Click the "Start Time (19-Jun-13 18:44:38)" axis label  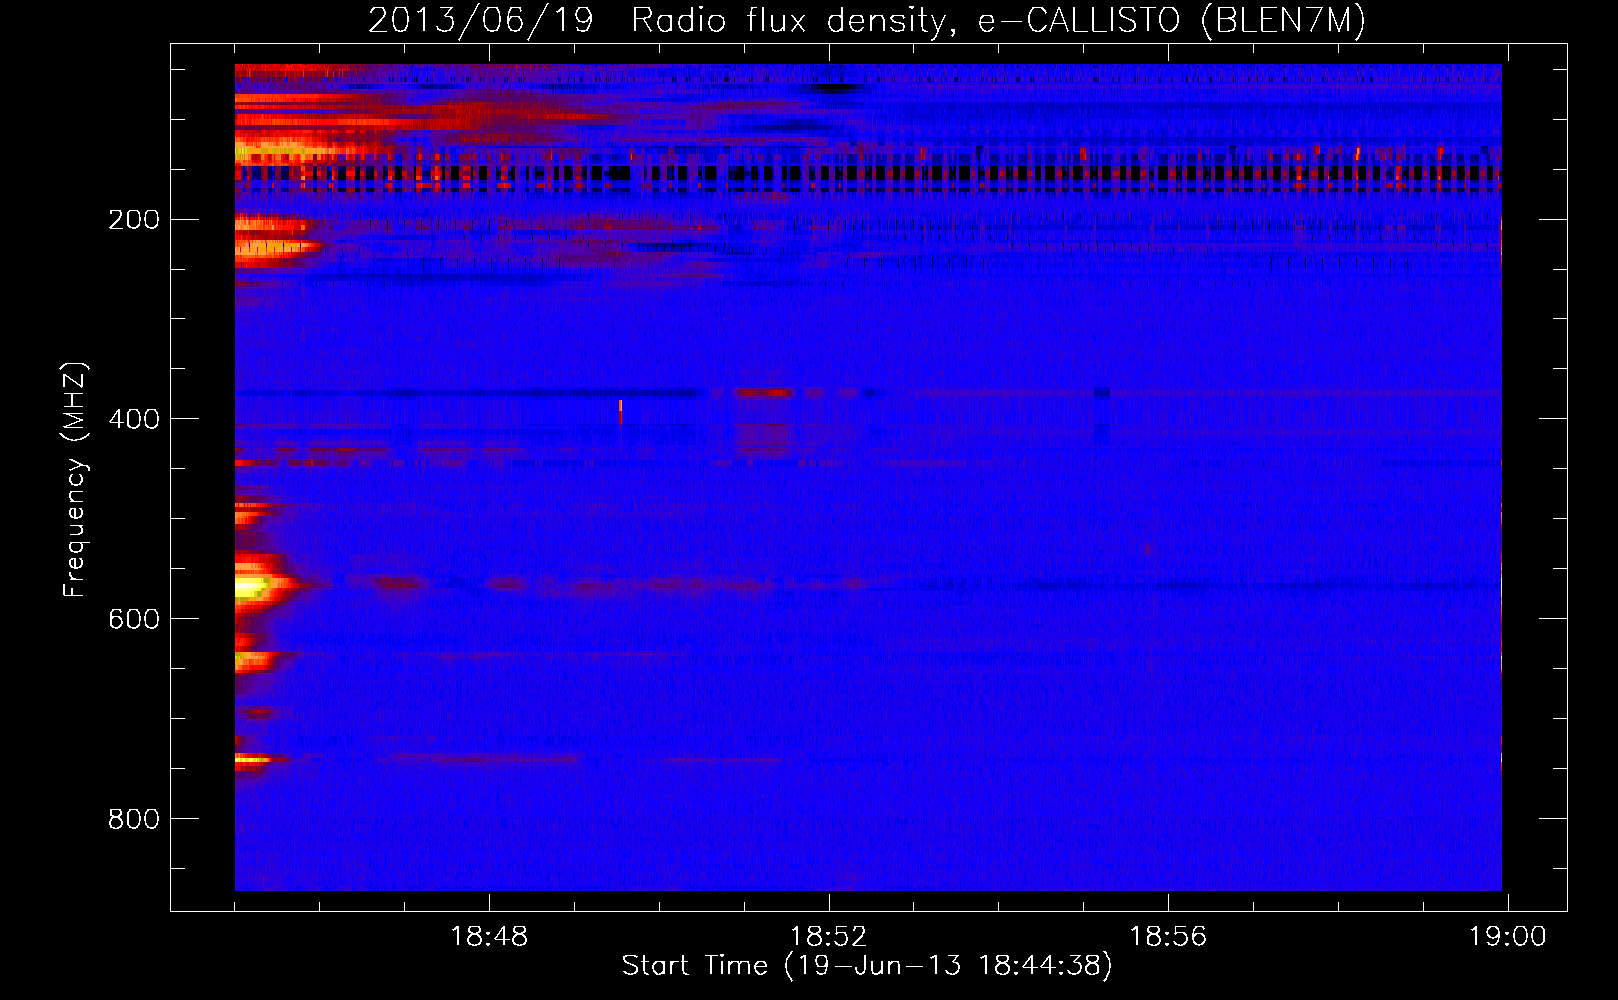867,966
